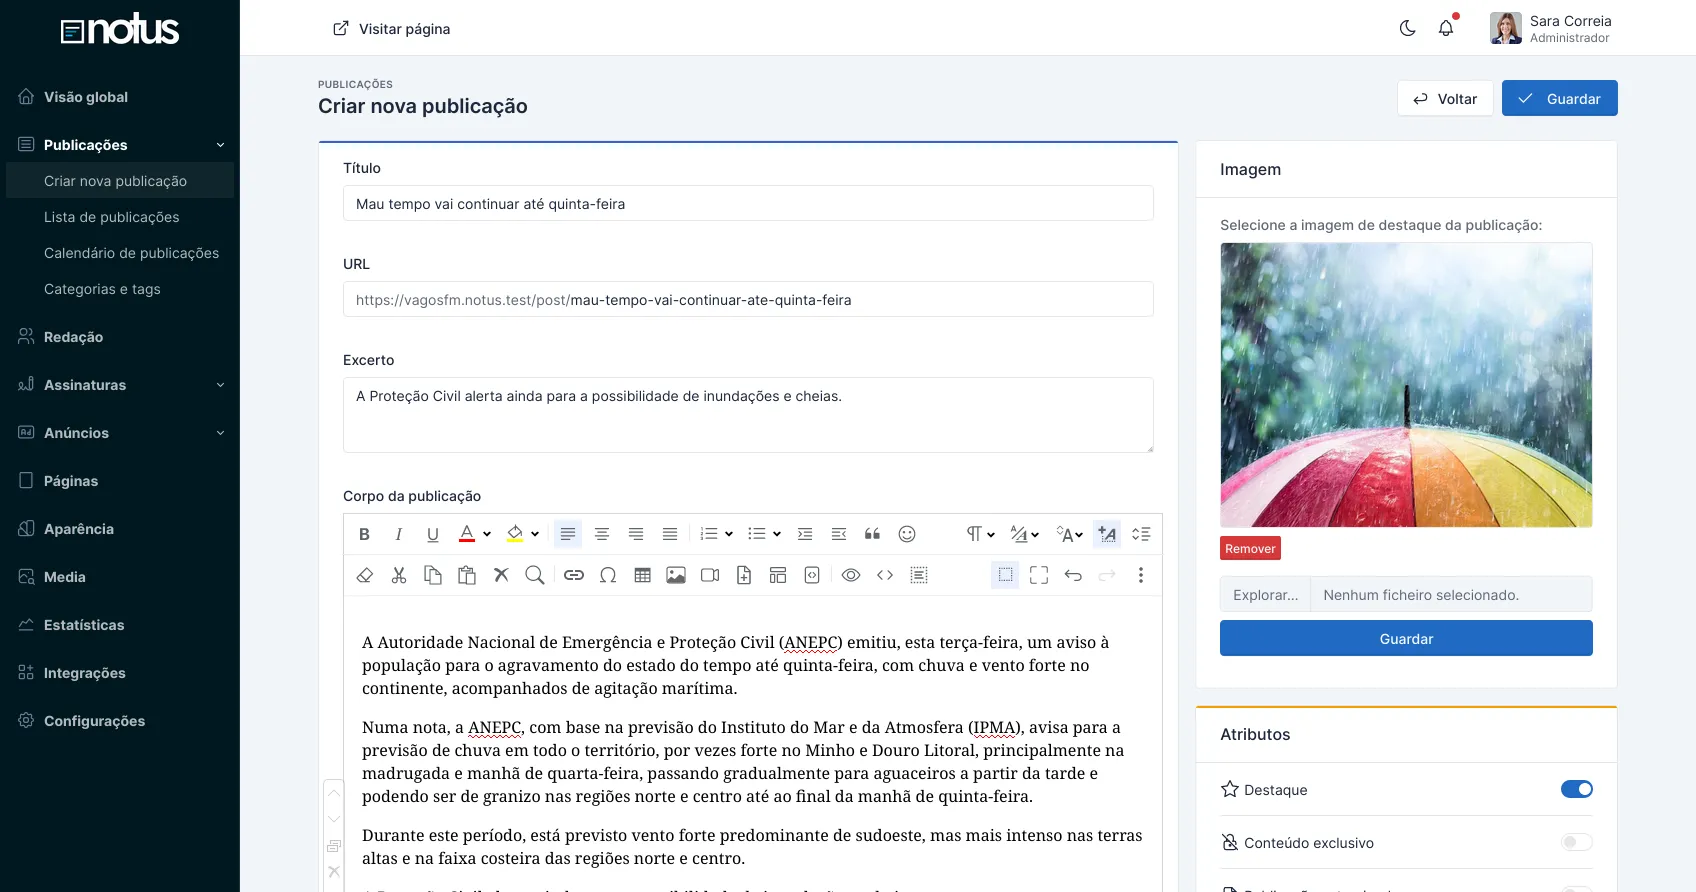Screen dimensions: 1696x892
Task: Go to Lista de publicações
Action: tap(112, 217)
